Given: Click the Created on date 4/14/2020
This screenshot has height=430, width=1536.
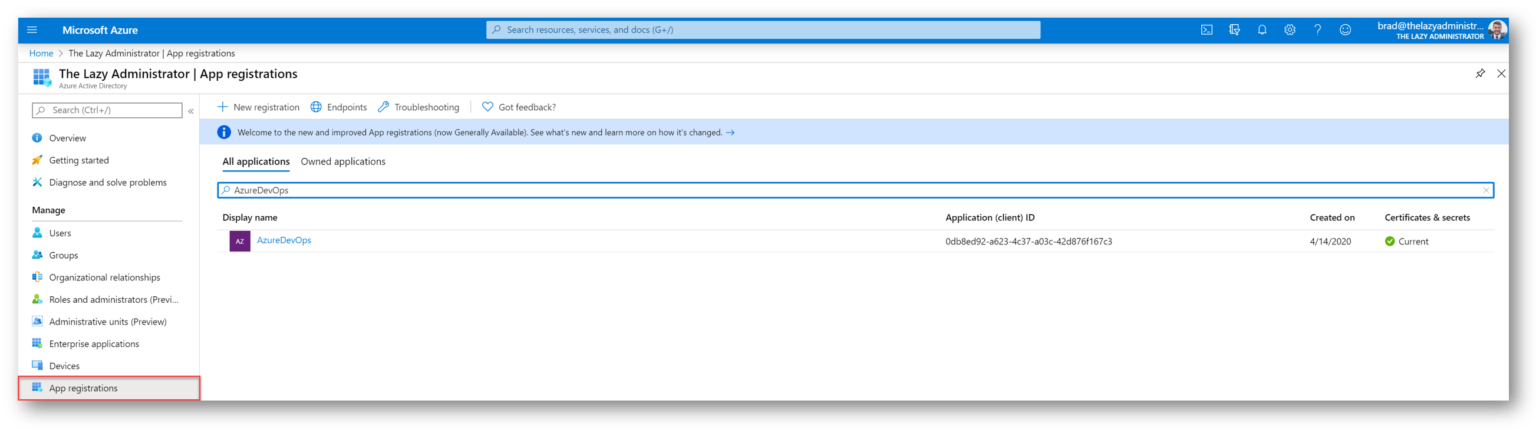Looking at the screenshot, I should point(1330,241).
